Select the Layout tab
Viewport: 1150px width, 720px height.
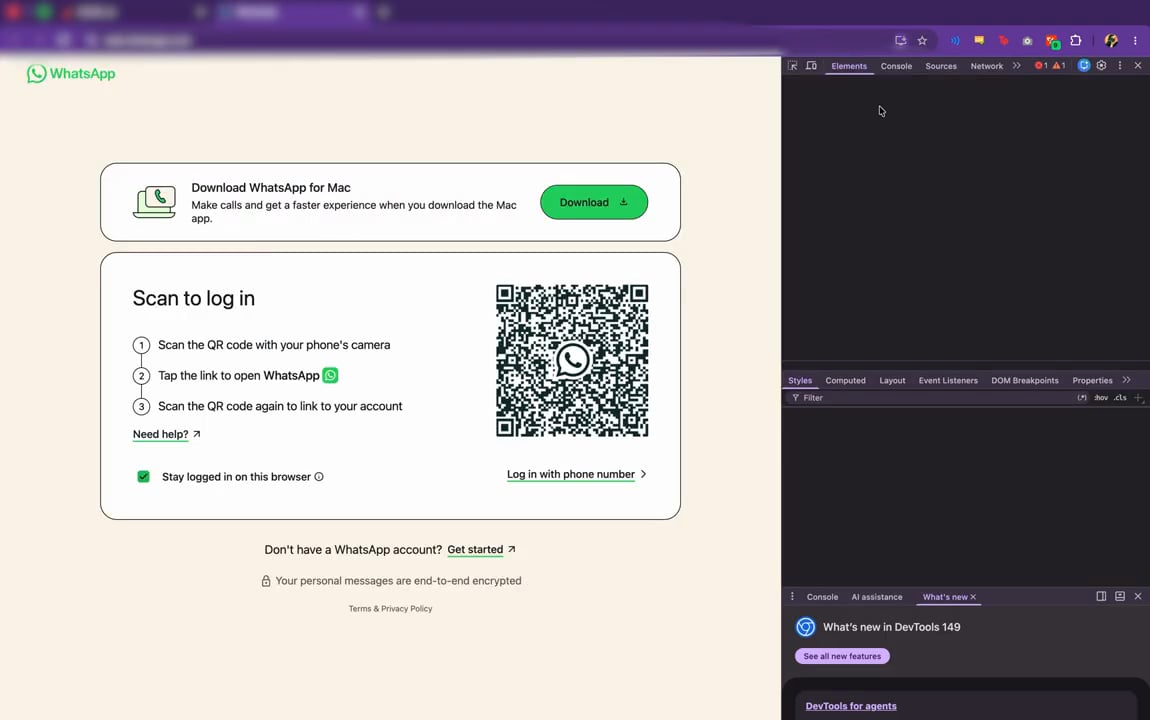(x=892, y=381)
